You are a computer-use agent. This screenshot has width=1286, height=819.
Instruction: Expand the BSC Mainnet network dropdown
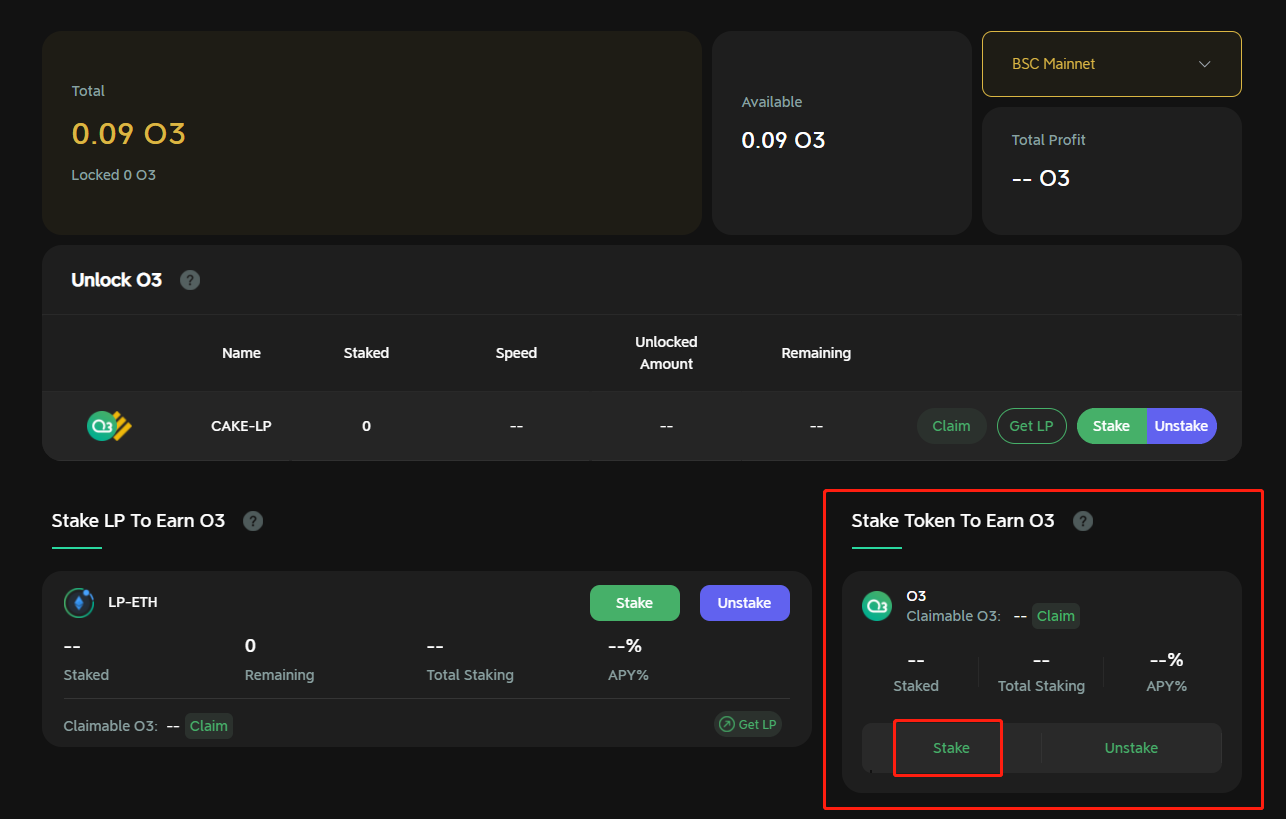click(x=1112, y=64)
